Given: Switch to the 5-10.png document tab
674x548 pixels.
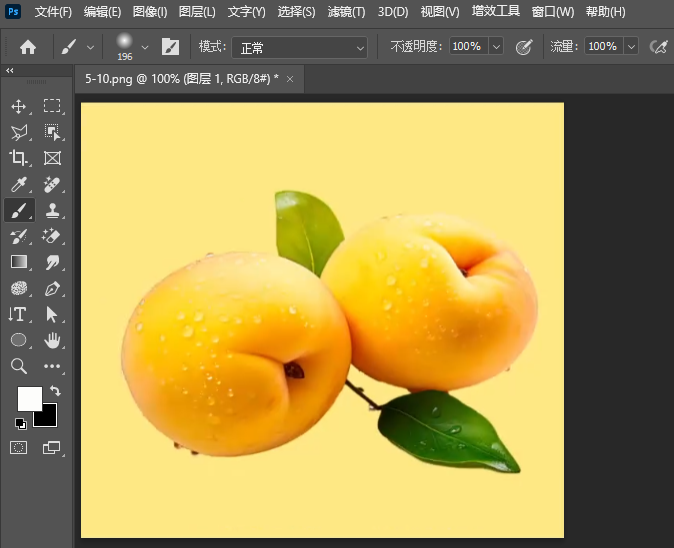Looking at the screenshot, I should [180, 78].
